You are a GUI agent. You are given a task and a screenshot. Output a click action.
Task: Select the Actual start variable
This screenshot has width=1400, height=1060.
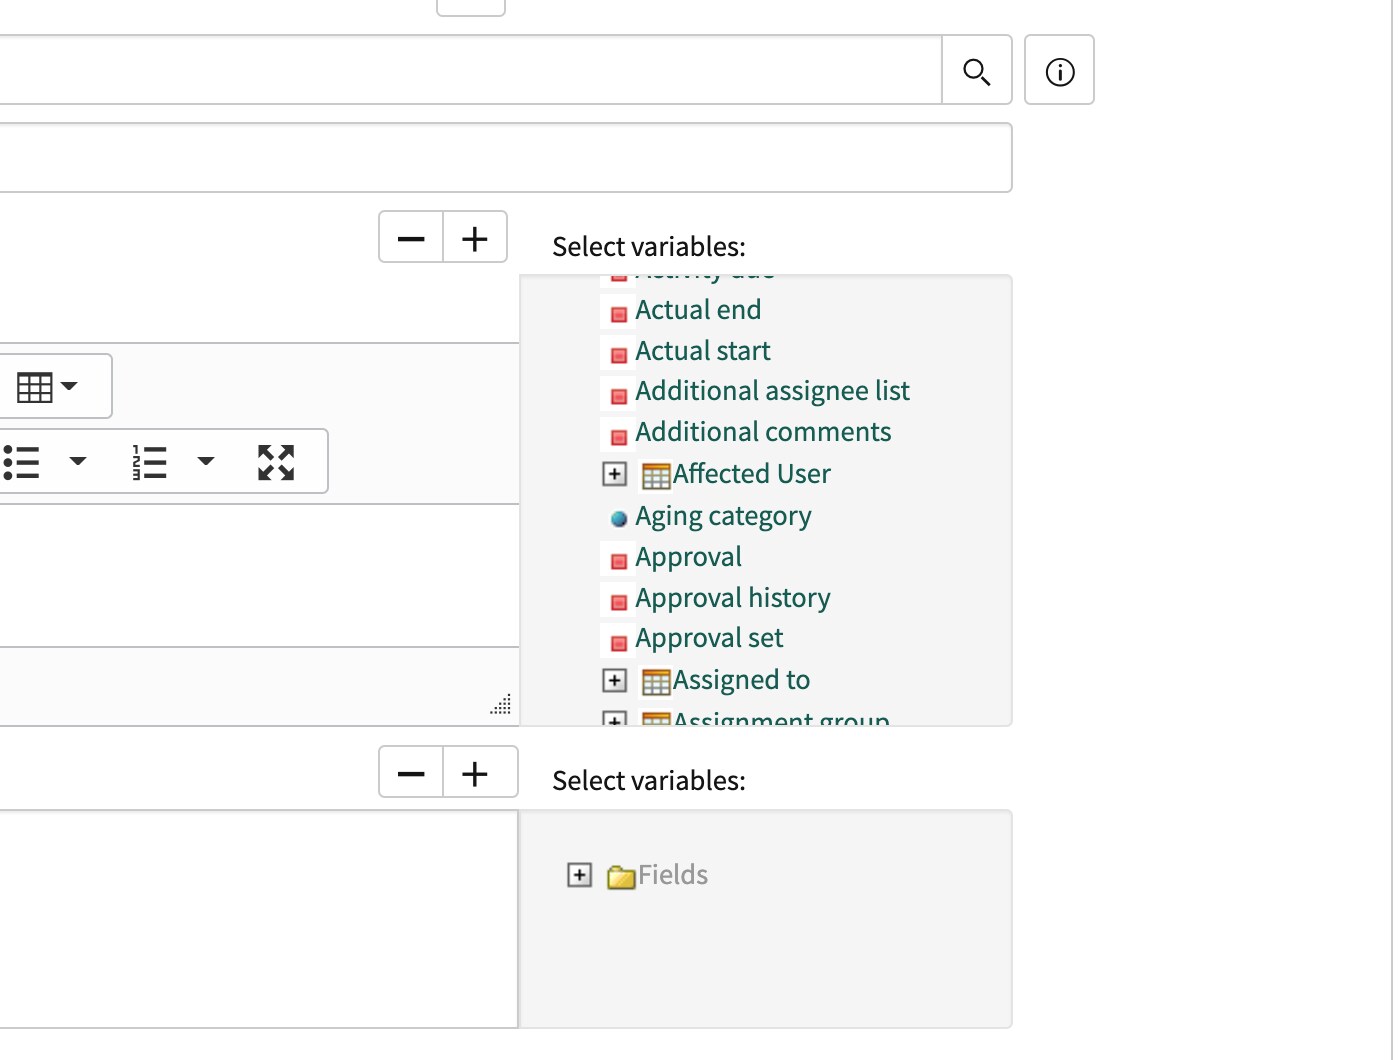(703, 351)
